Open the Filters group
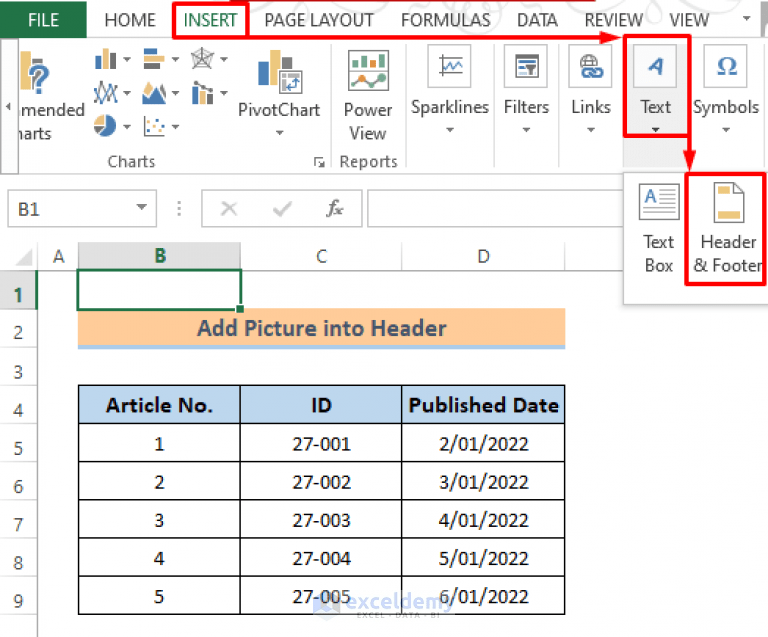The image size is (768, 637). click(526, 88)
